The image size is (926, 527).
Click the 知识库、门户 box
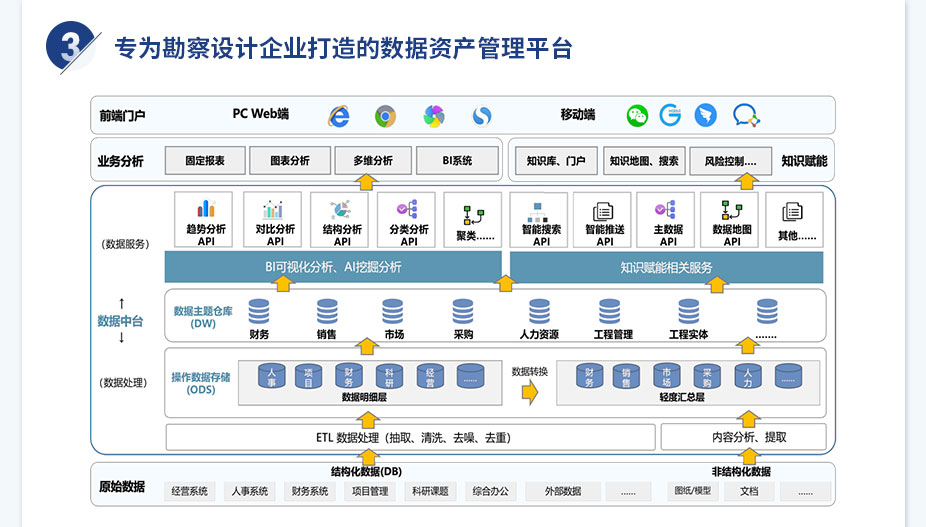tap(556, 161)
